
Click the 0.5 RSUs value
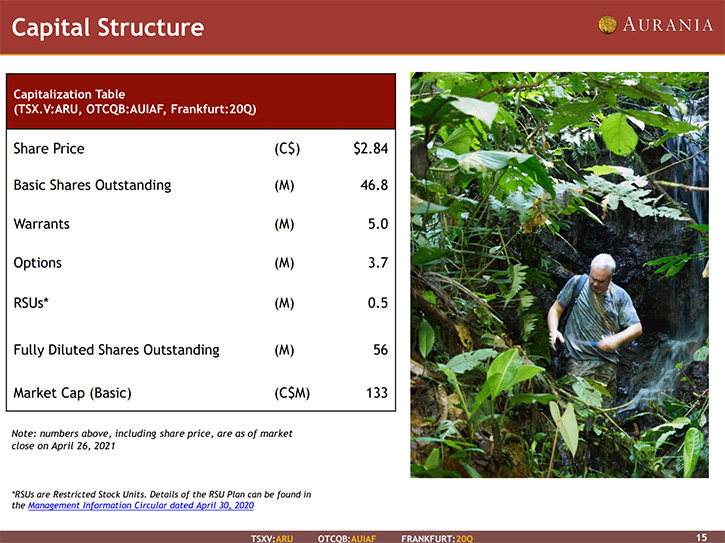coord(378,303)
